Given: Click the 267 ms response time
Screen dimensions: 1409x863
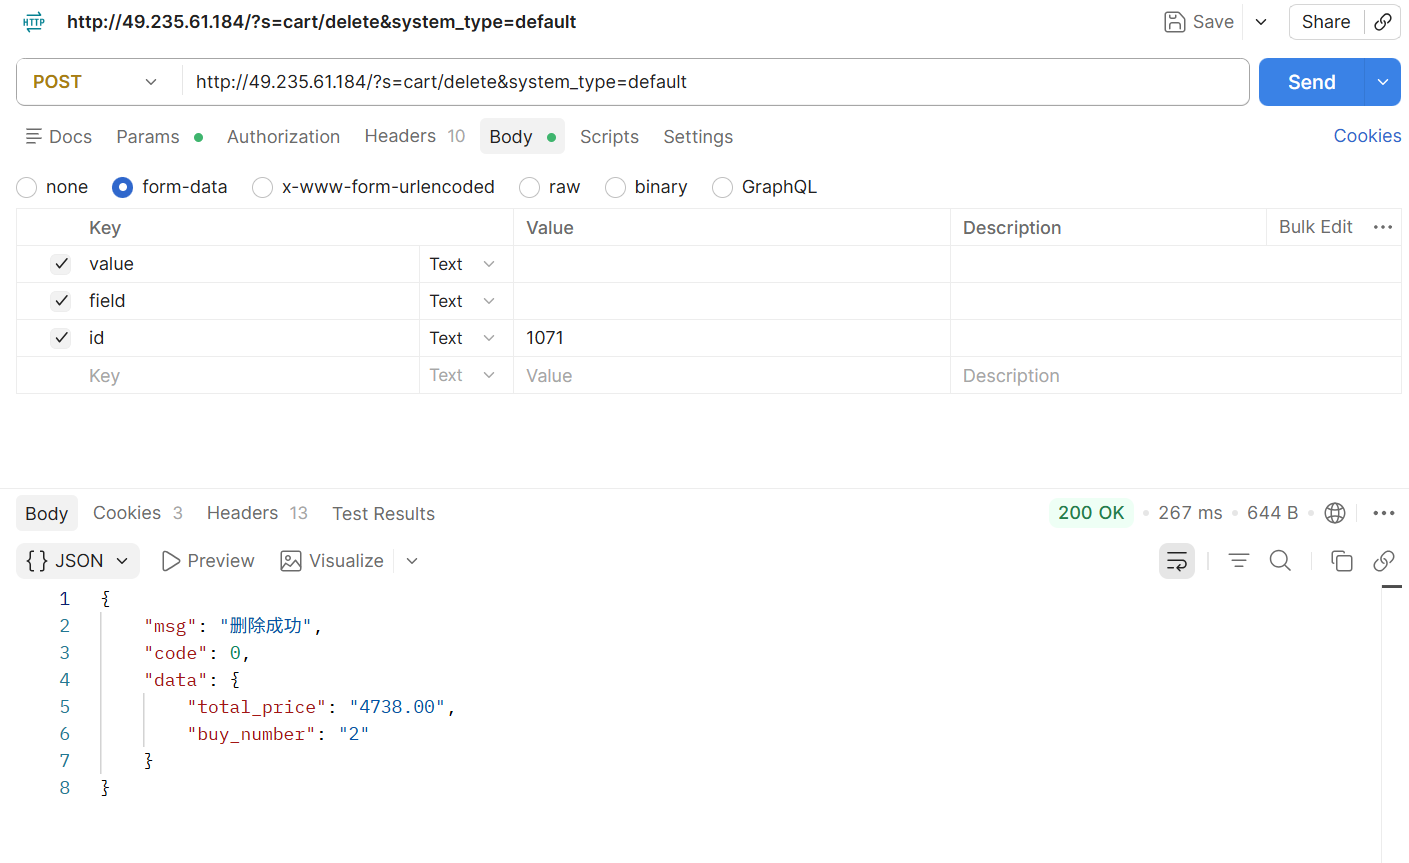Looking at the screenshot, I should pos(1190,513).
